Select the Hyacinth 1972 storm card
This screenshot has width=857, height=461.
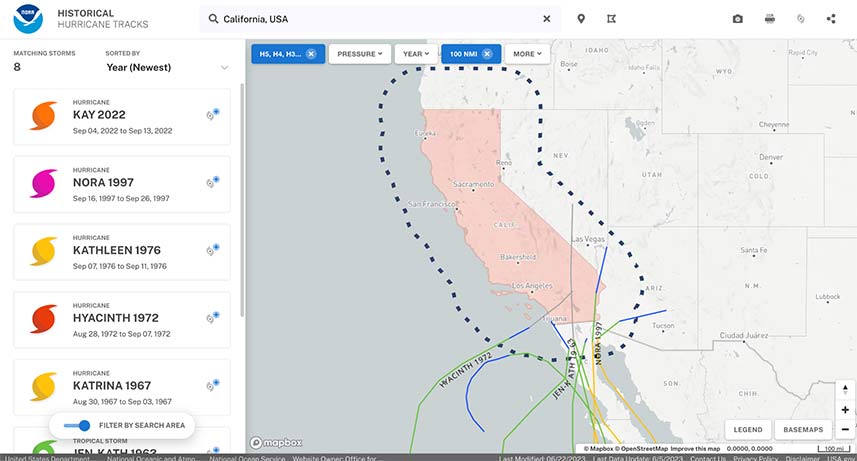pos(122,320)
